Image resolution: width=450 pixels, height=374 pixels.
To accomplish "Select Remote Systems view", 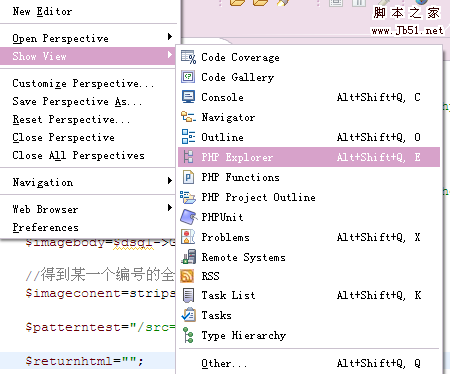I will tap(309, 257).
